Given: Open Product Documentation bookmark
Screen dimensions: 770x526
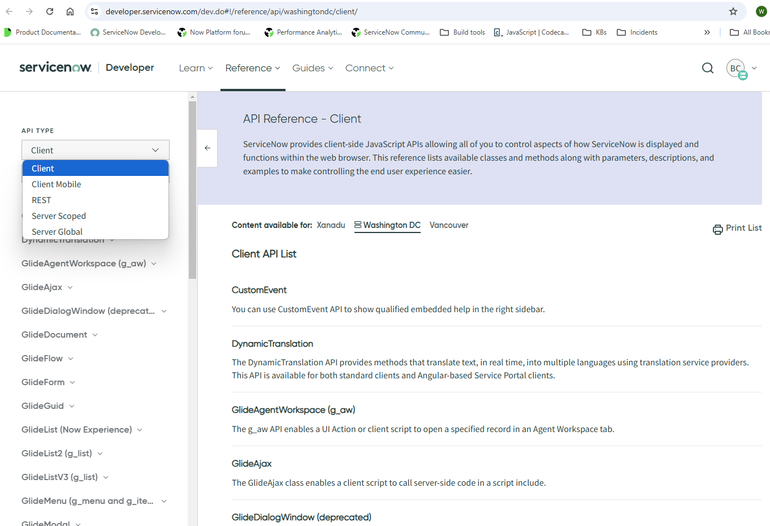Looking at the screenshot, I should coord(43,32).
